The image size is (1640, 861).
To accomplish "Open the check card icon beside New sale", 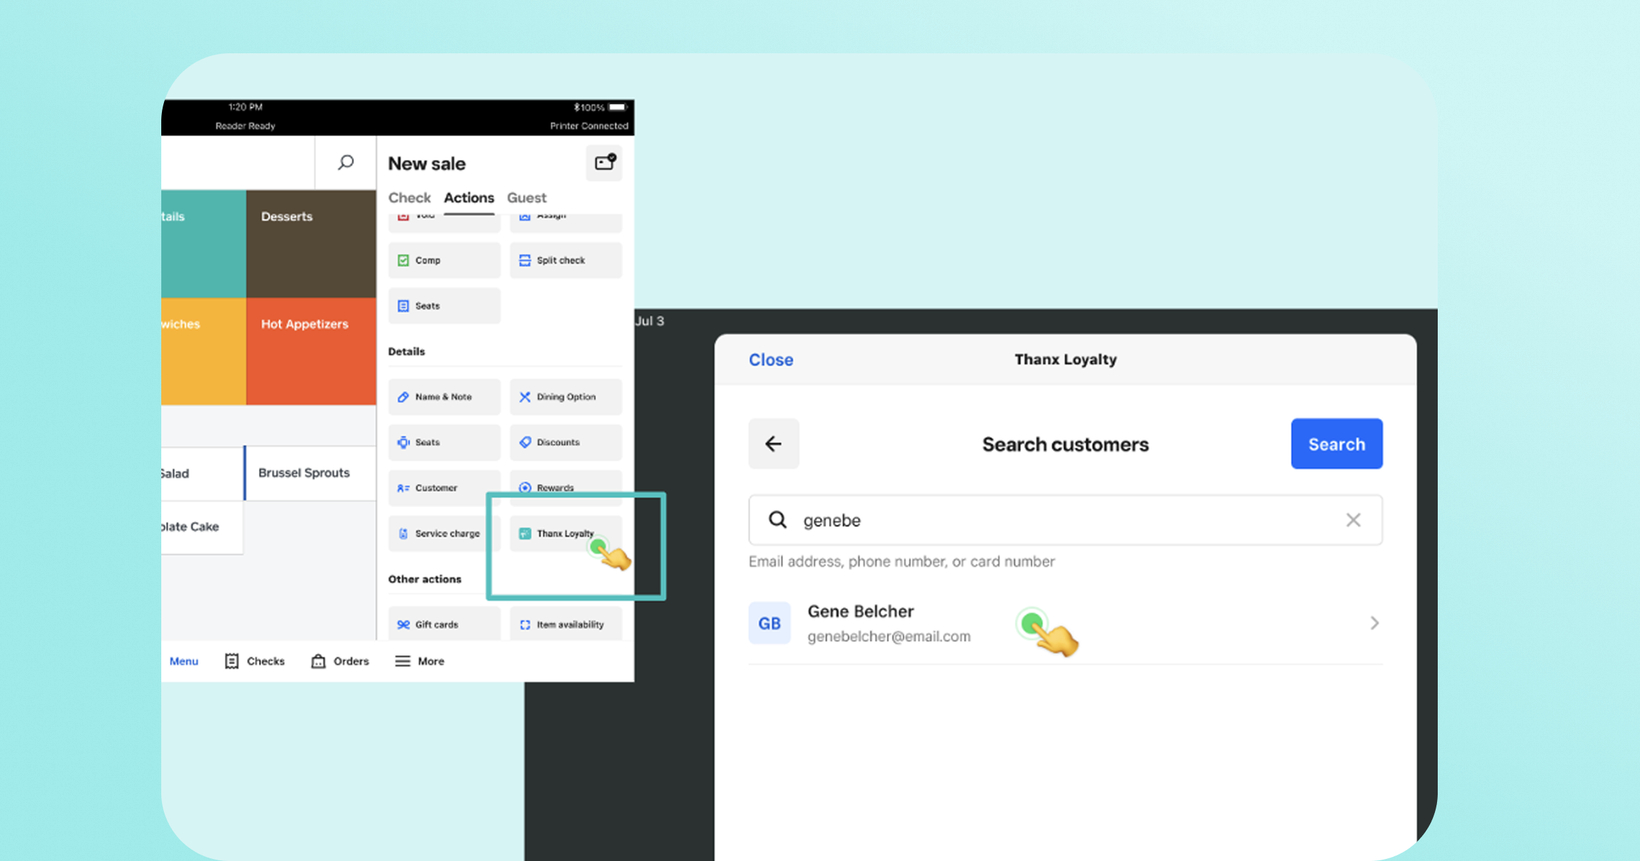I will click(x=604, y=163).
